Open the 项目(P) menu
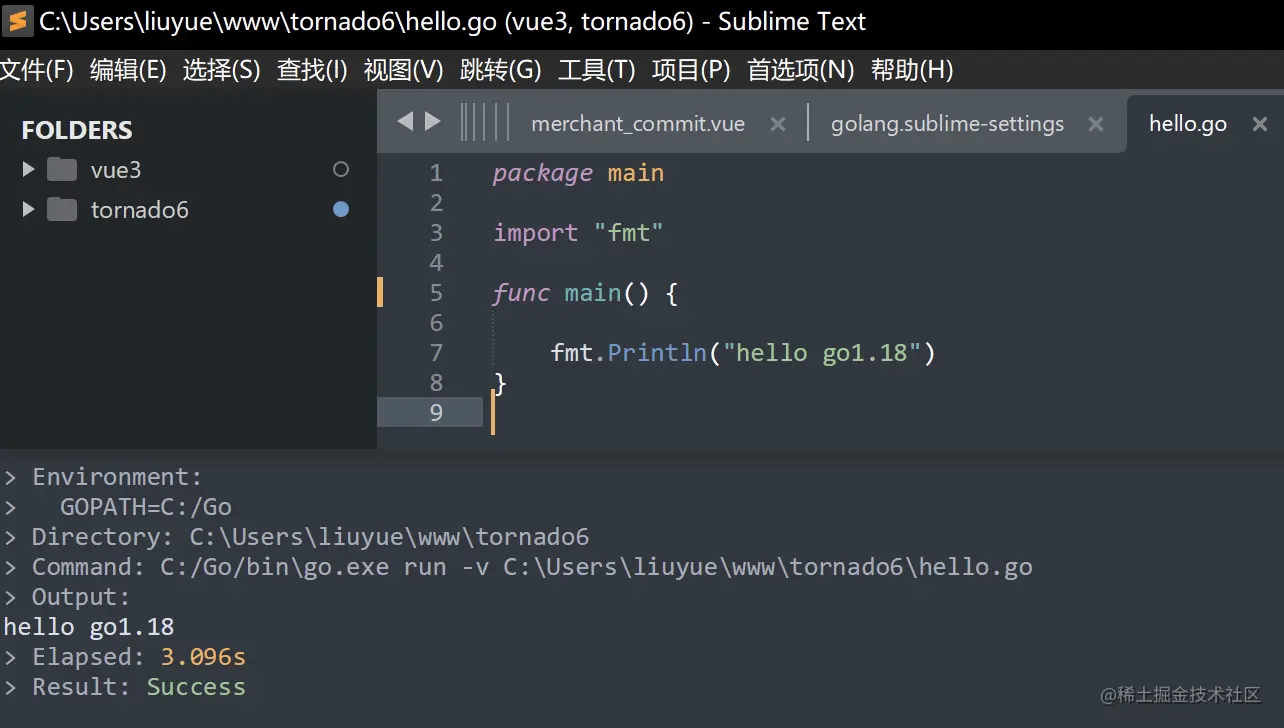Viewport: 1284px width, 728px height. [691, 70]
